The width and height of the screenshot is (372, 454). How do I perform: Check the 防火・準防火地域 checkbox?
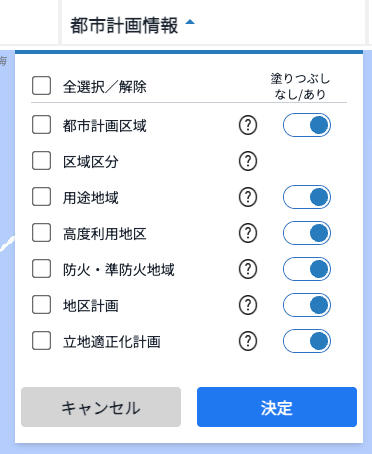pyautogui.click(x=41, y=268)
